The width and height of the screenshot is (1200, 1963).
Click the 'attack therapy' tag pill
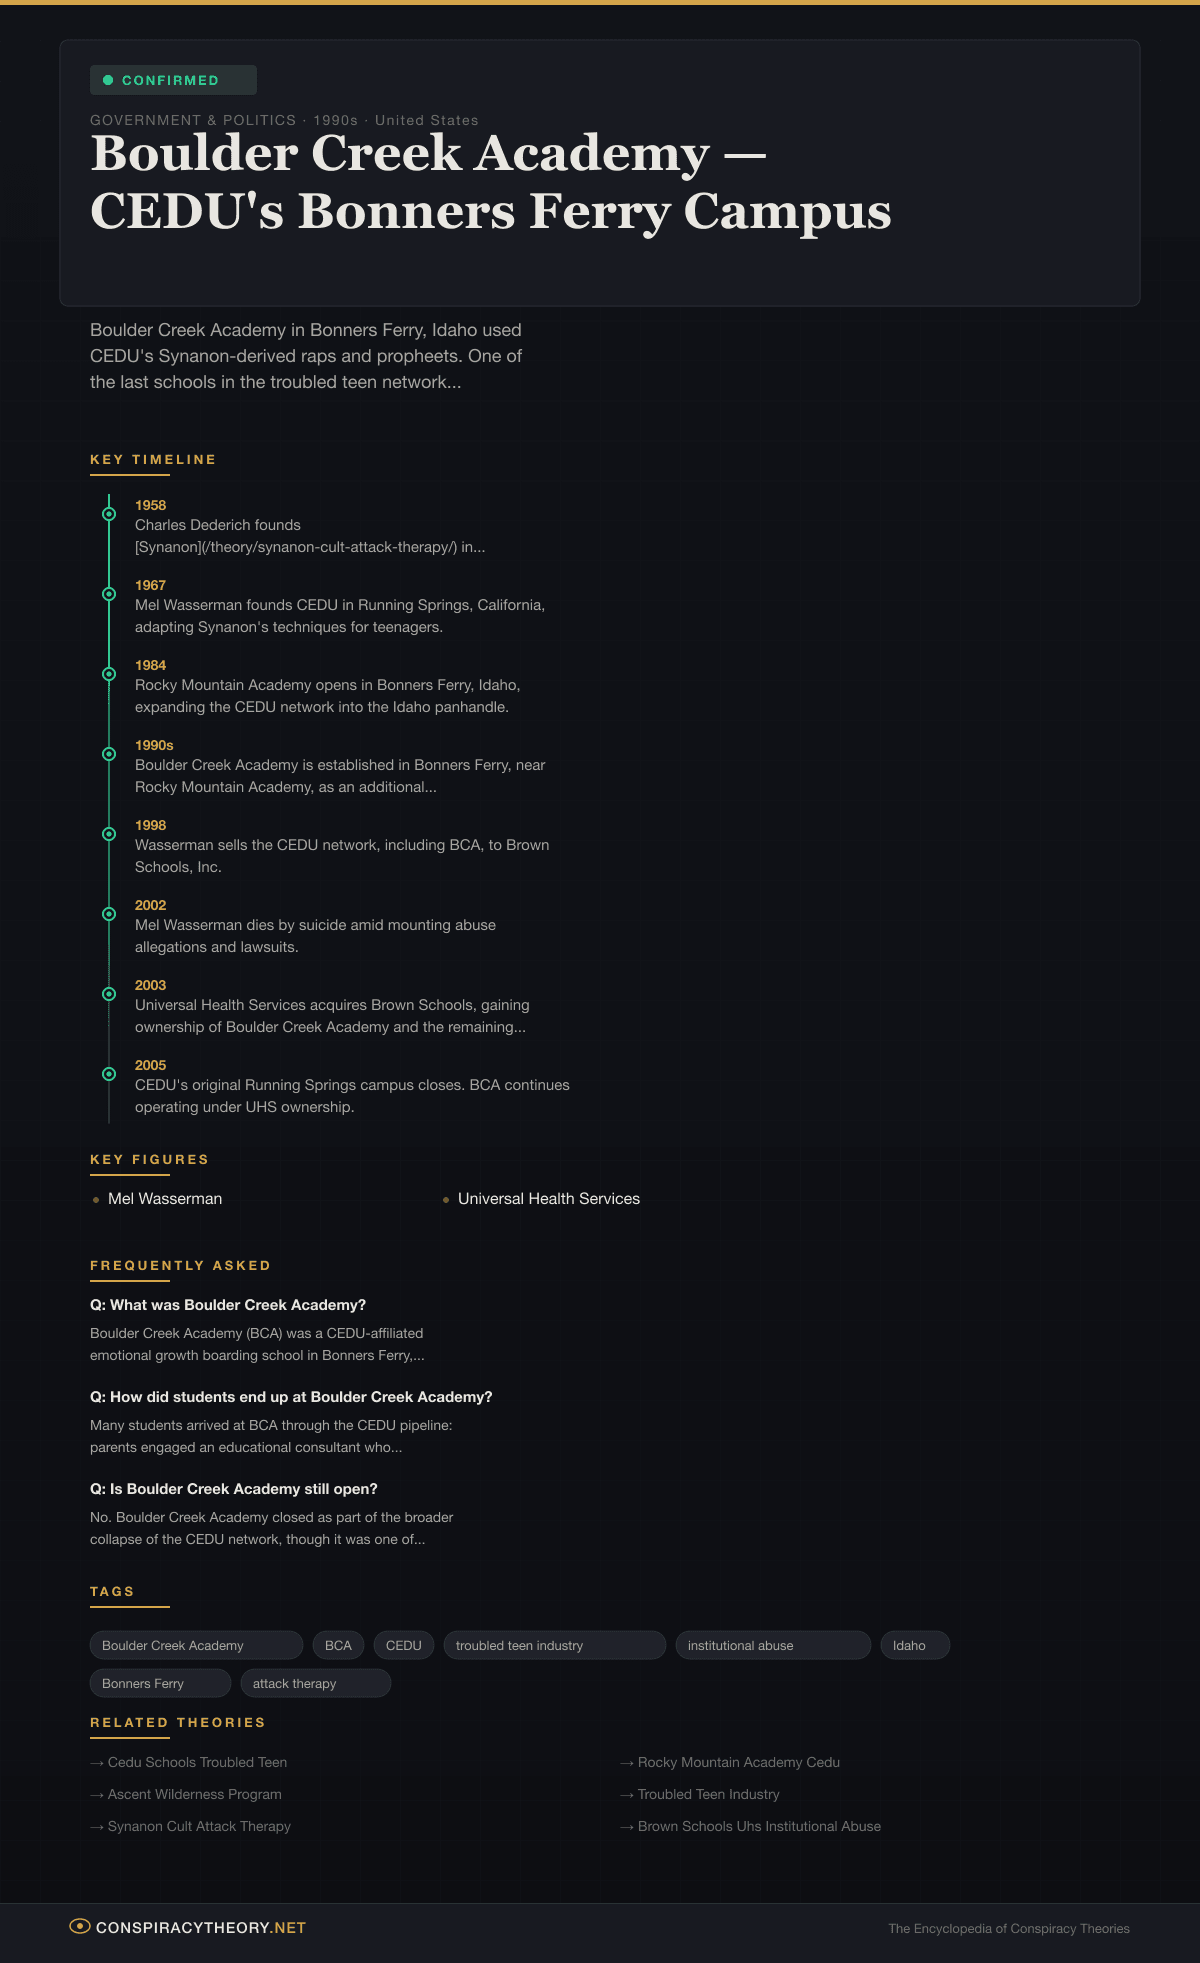click(x=315, y=1683)
